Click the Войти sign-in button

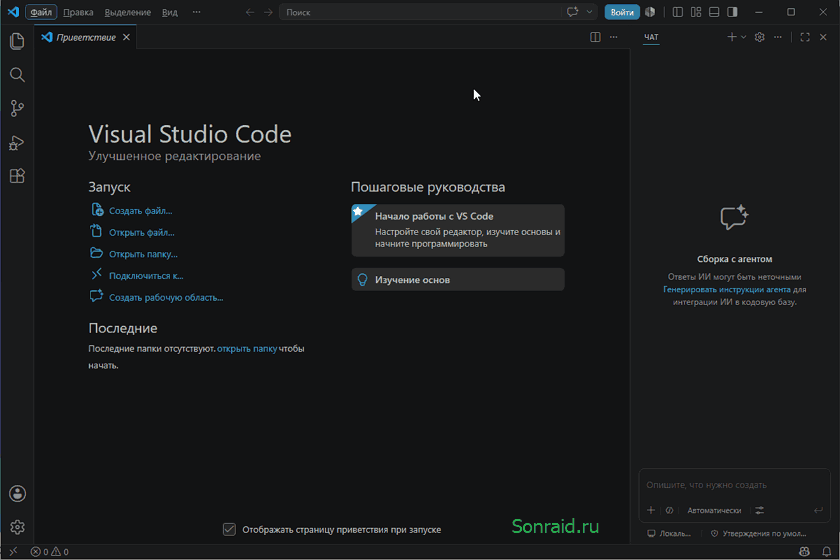pyautogui.click(x=622, y=12)
